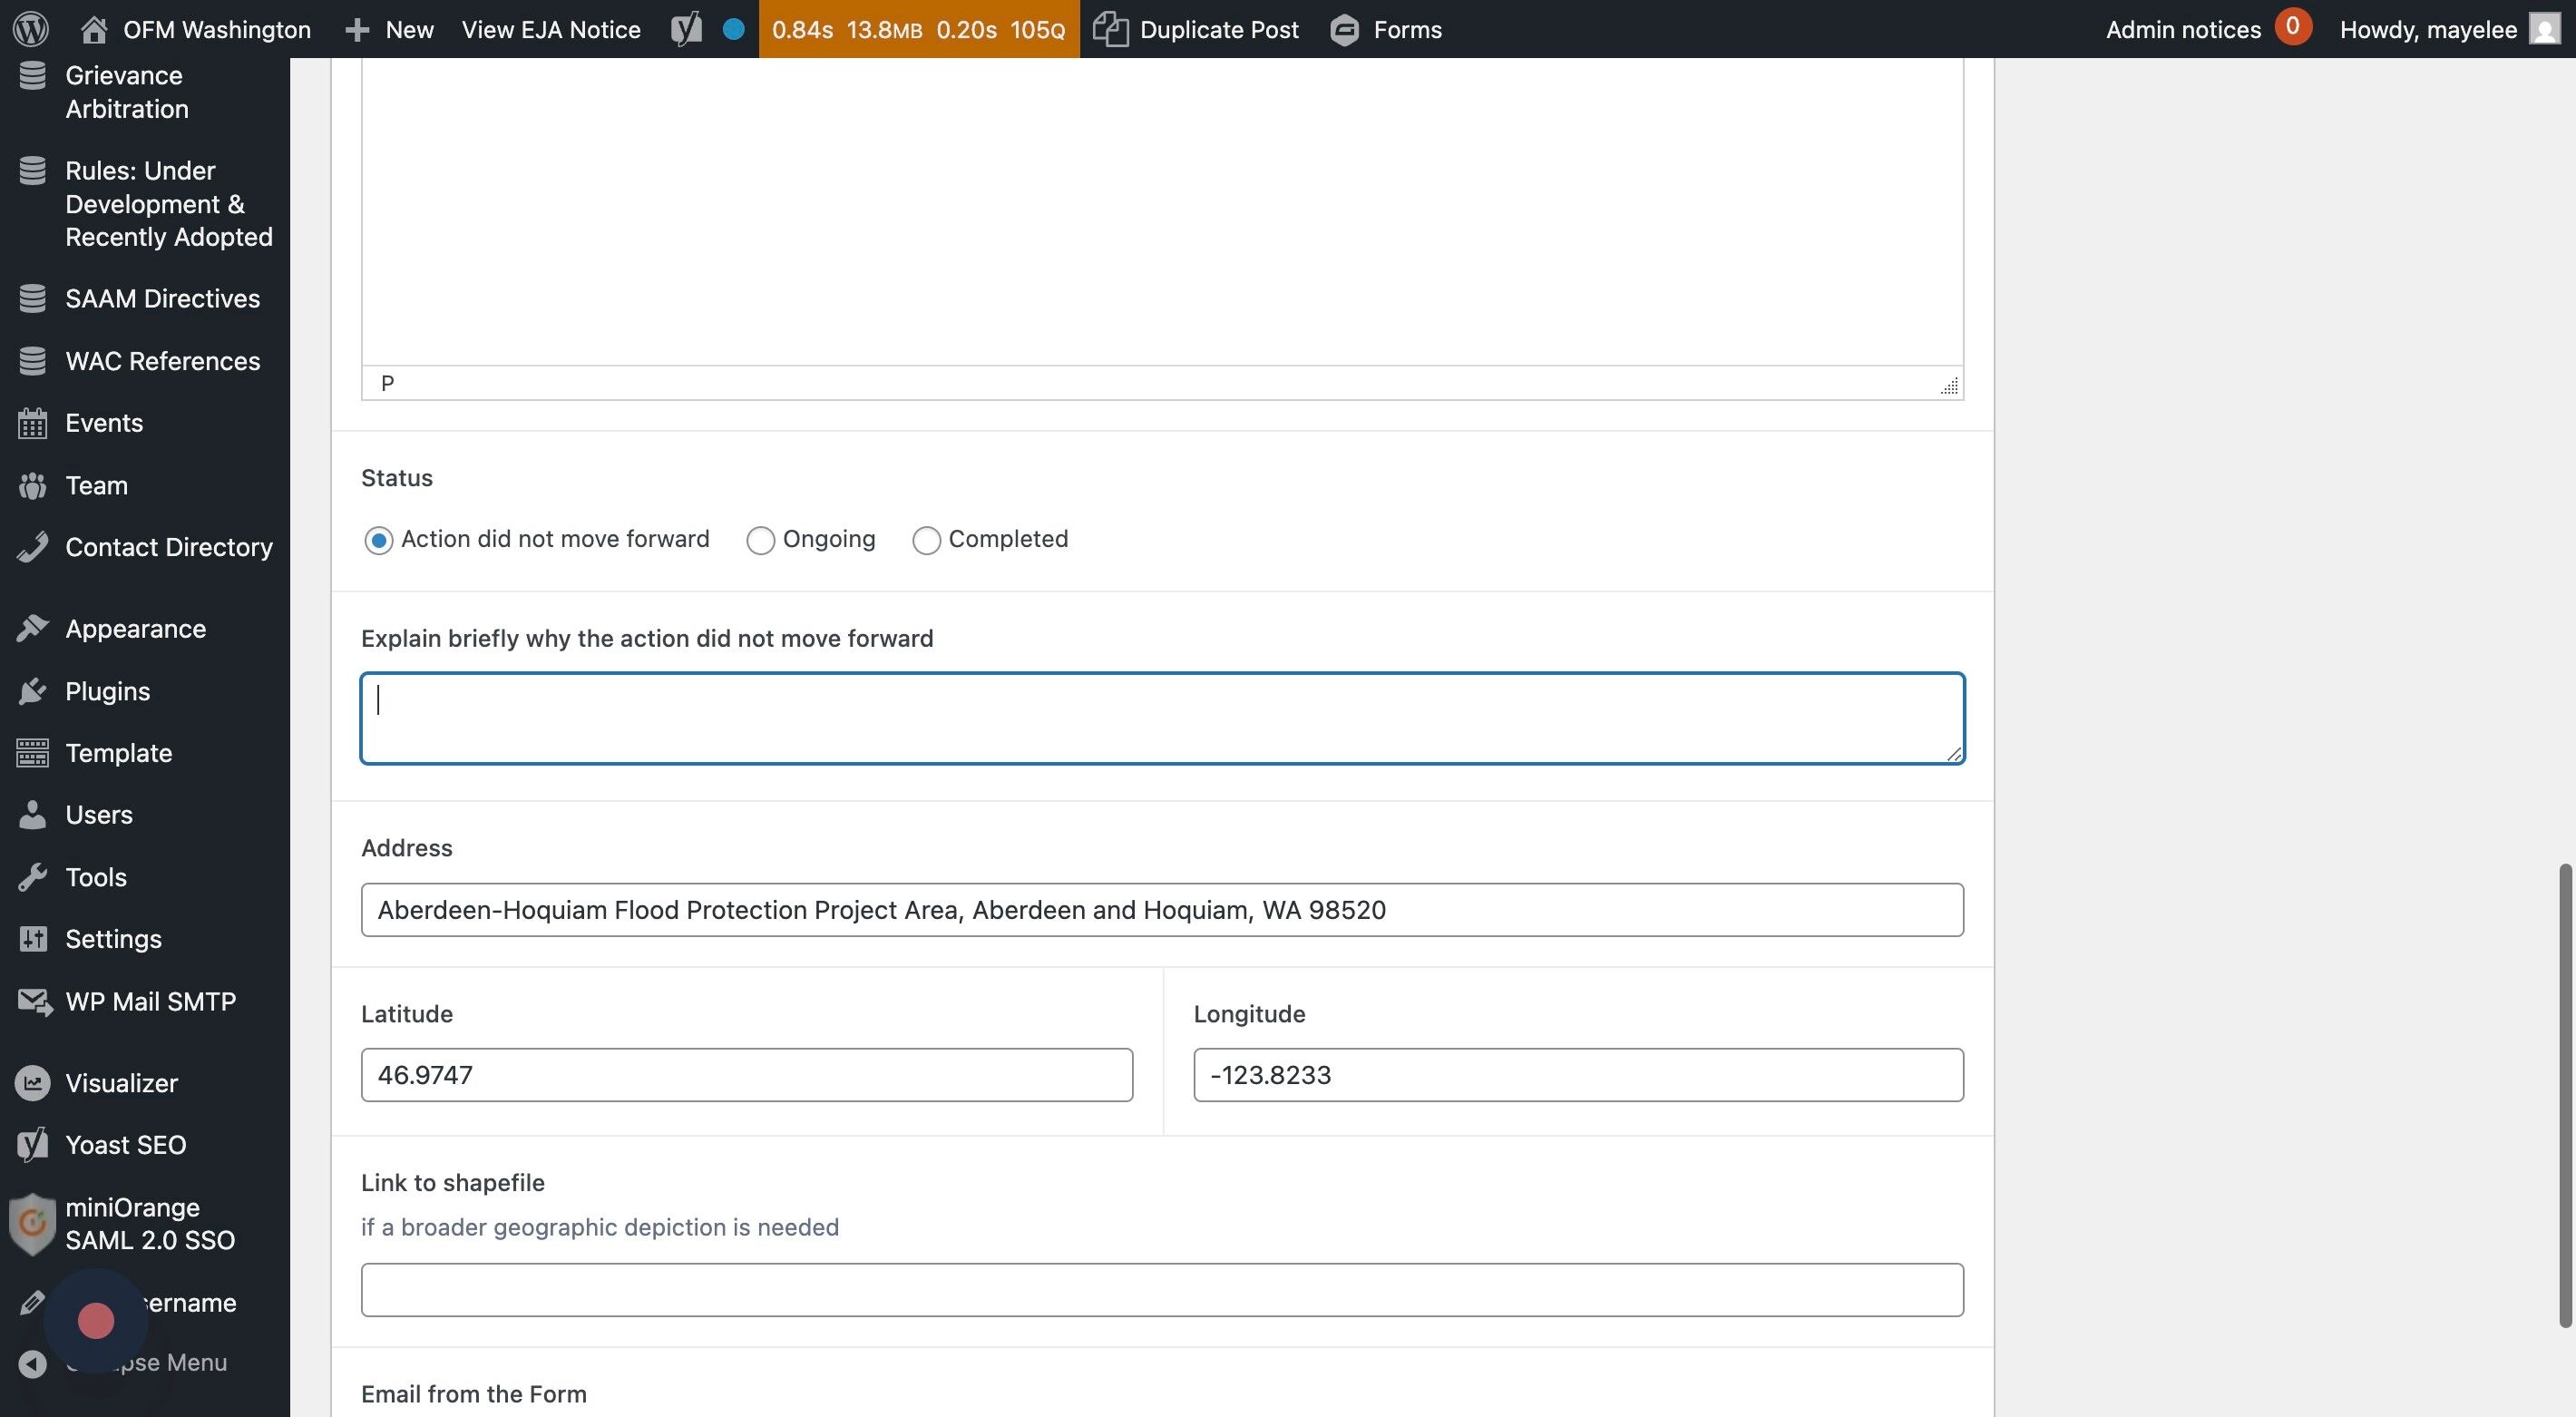
Task: Open the Plugins sidebar menu
Action: point(107,691)
